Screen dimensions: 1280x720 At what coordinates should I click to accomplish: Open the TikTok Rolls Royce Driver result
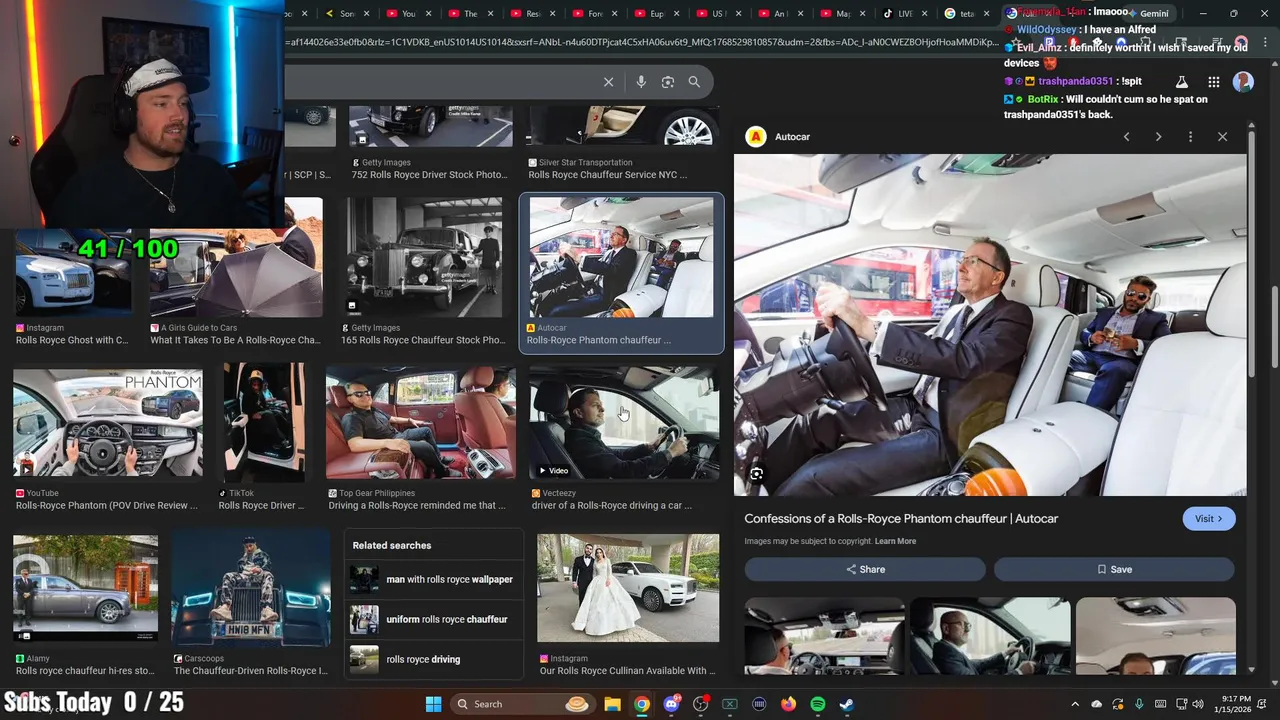pos(264,422)
